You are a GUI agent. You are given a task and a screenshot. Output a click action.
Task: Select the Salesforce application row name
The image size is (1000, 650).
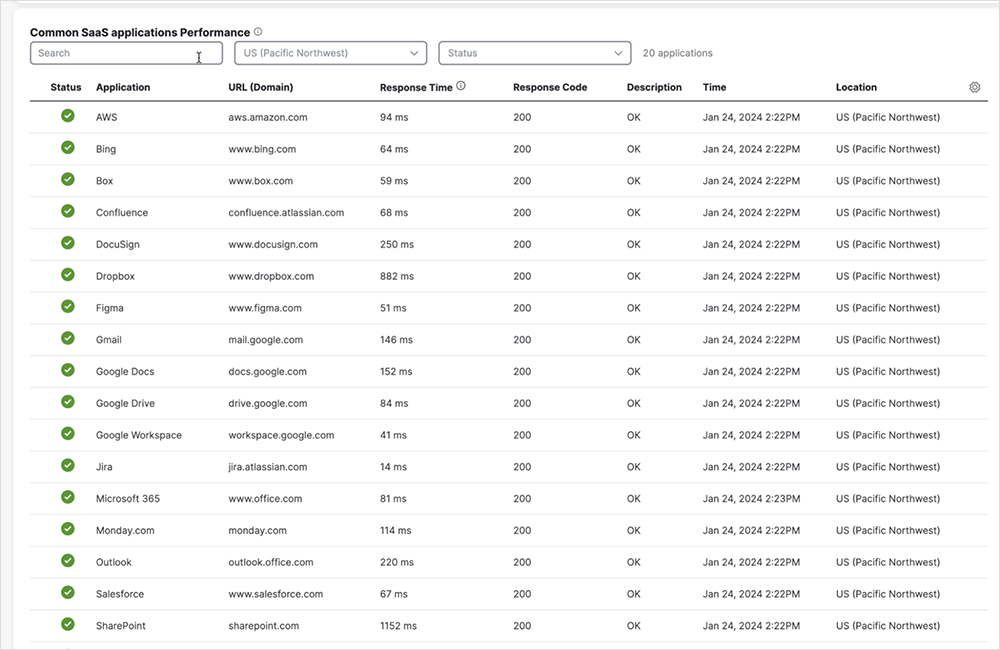tap(120, 594)
